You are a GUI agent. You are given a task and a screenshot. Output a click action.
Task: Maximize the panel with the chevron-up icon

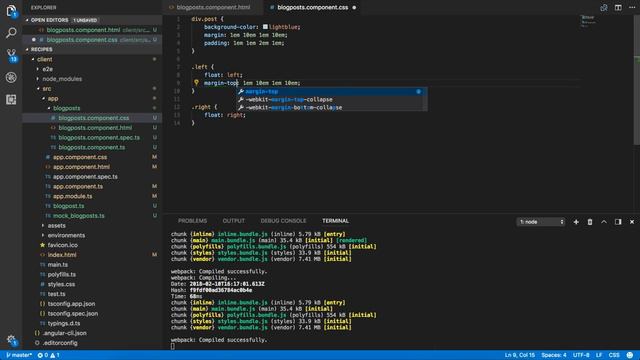(x=604, y=222)
